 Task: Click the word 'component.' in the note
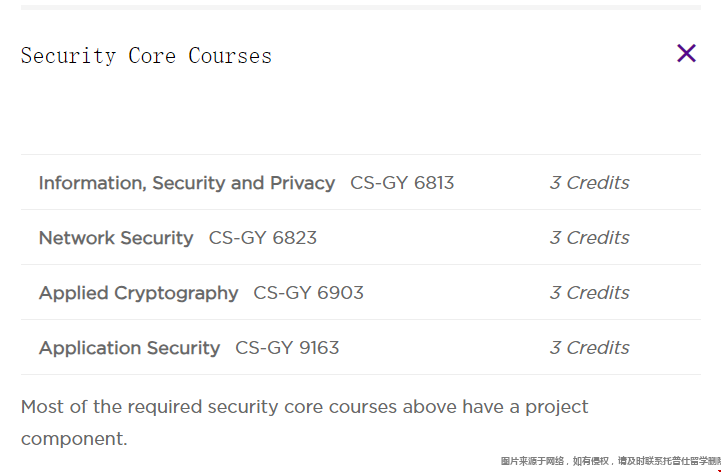74,439
